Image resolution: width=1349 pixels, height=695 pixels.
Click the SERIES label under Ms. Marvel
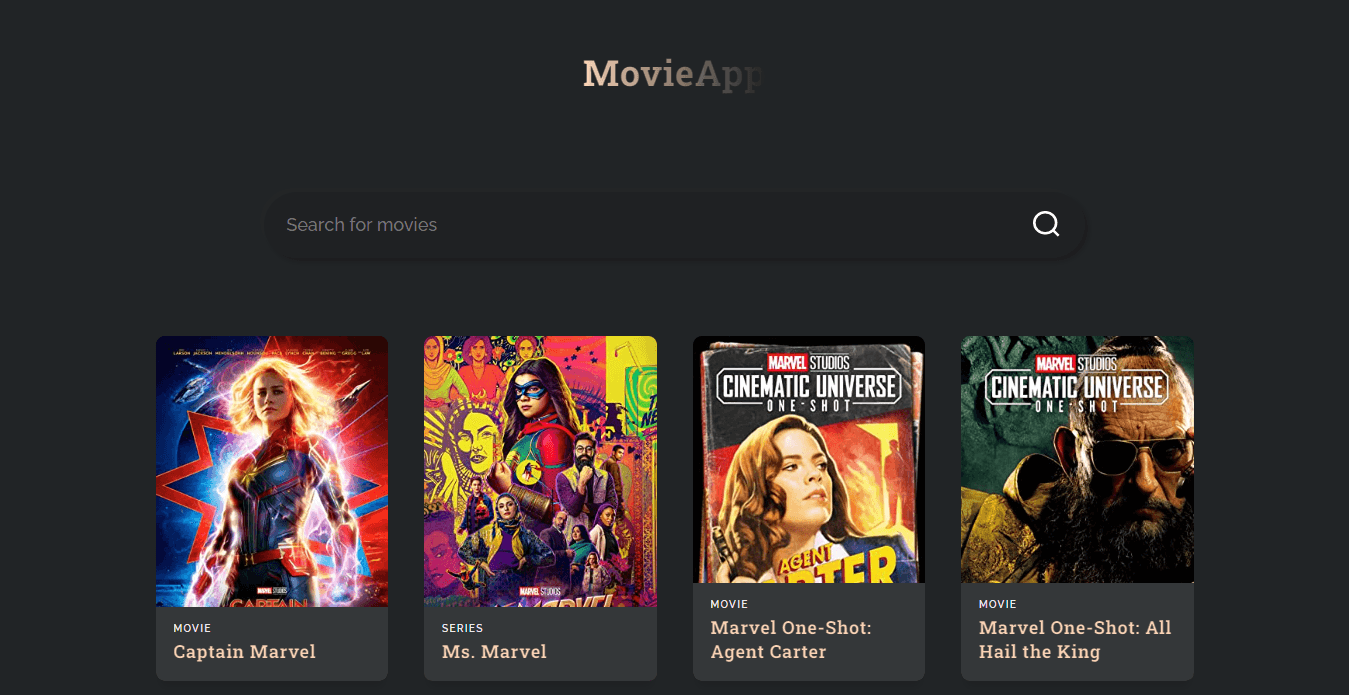point(462,628)
